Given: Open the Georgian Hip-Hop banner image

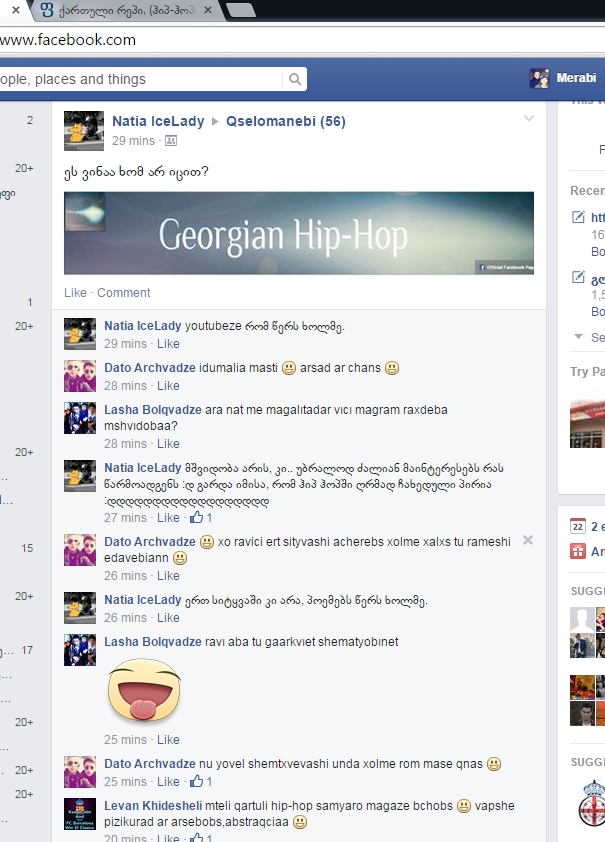Looking at the screenshot, I should [x=298, y=233].
